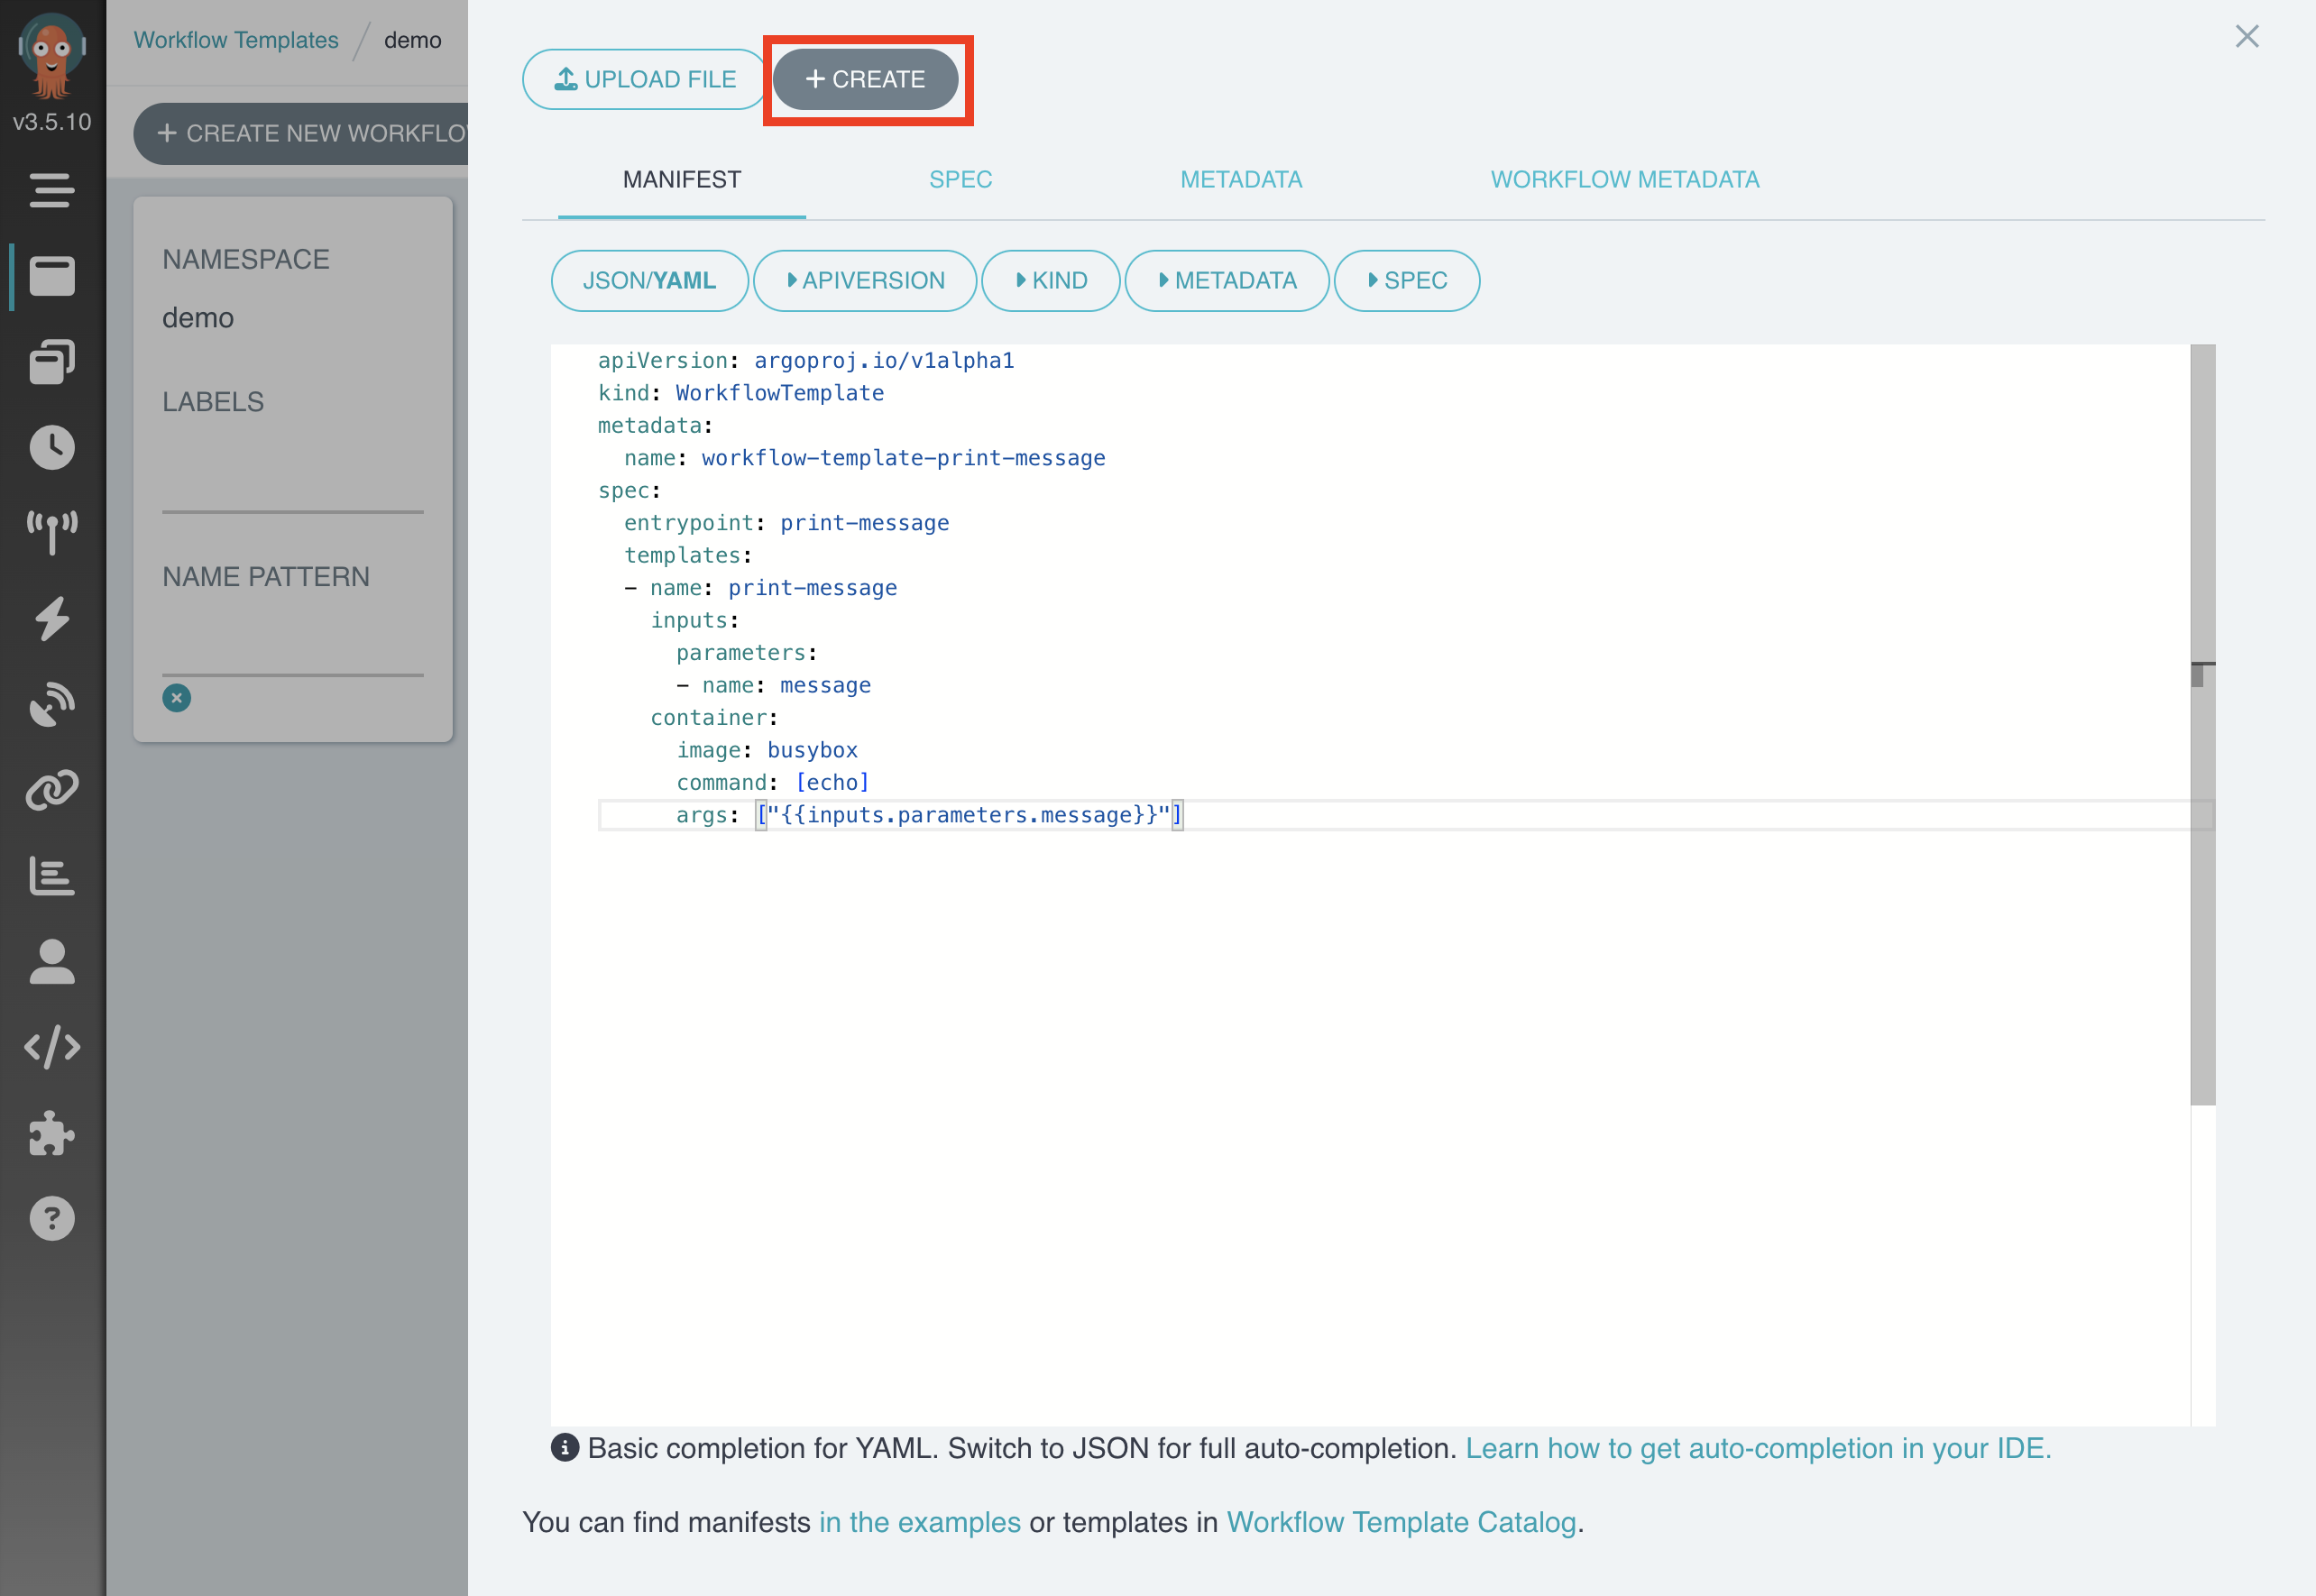Image resolution: width=2316 pixels, height=1596 pixels.
Task: Click '- name: message' parameter line
Action: (773, 686)
